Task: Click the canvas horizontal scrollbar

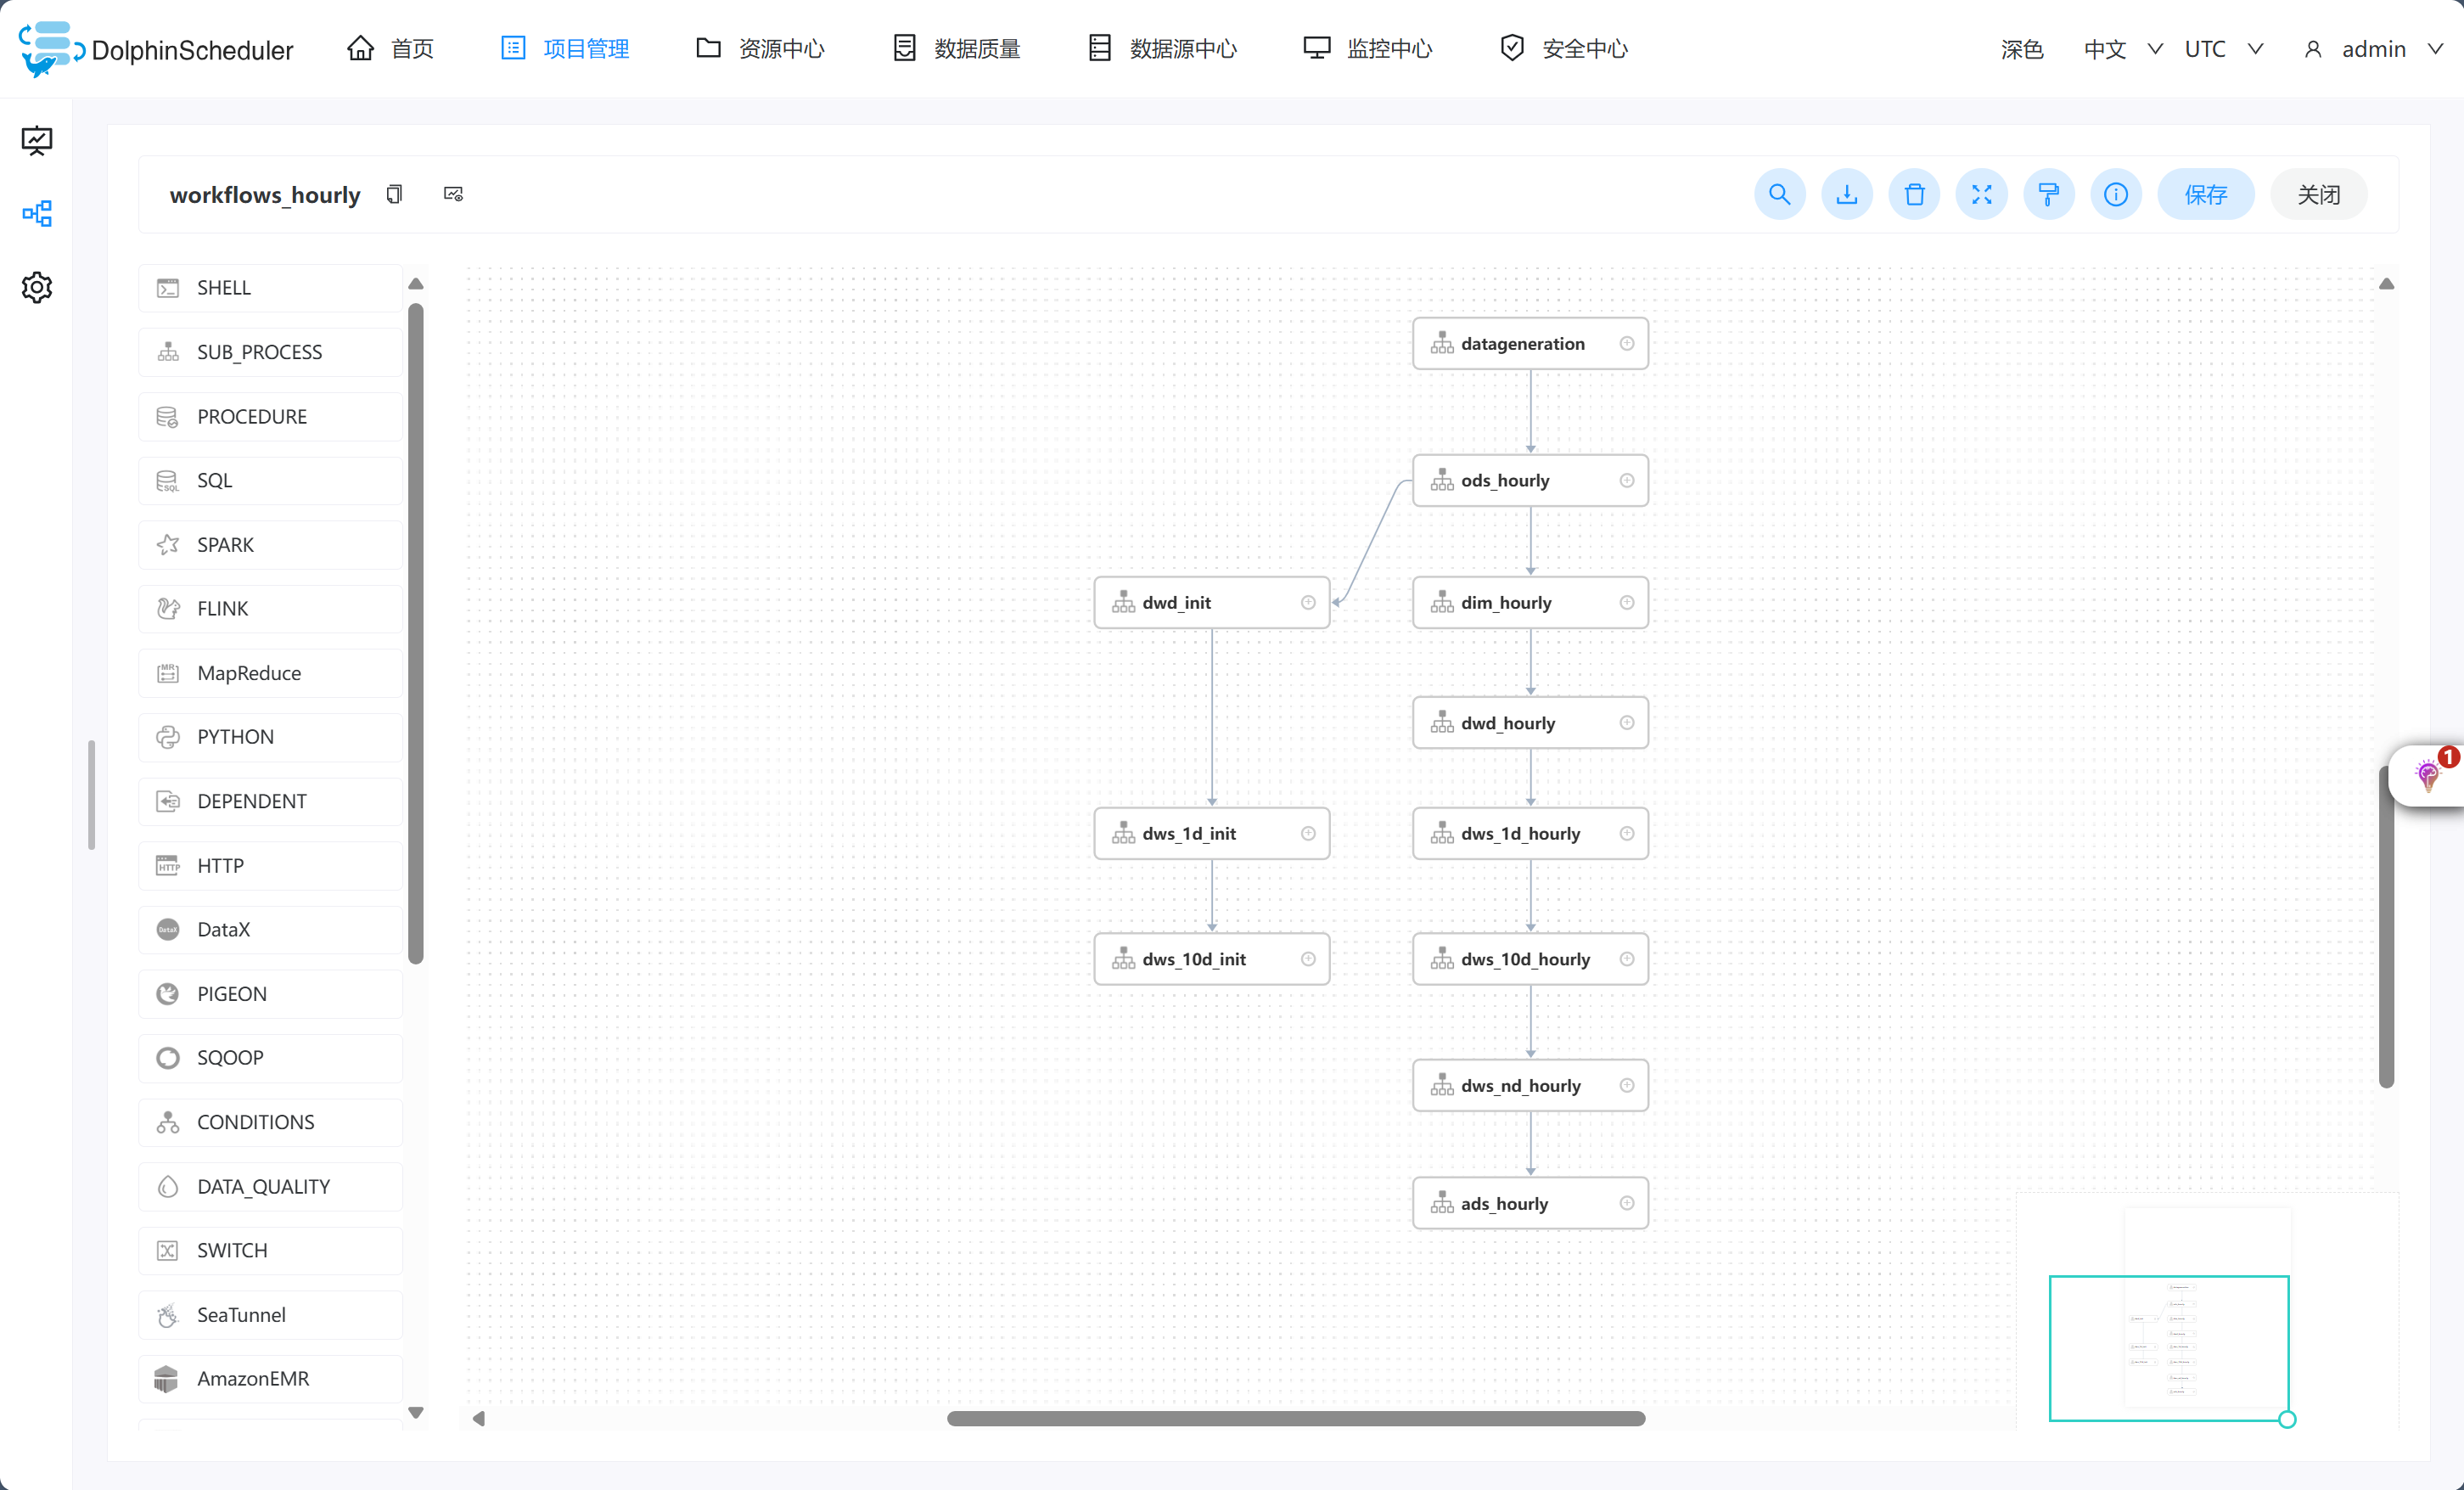Action: (x=1295, y=1418)
